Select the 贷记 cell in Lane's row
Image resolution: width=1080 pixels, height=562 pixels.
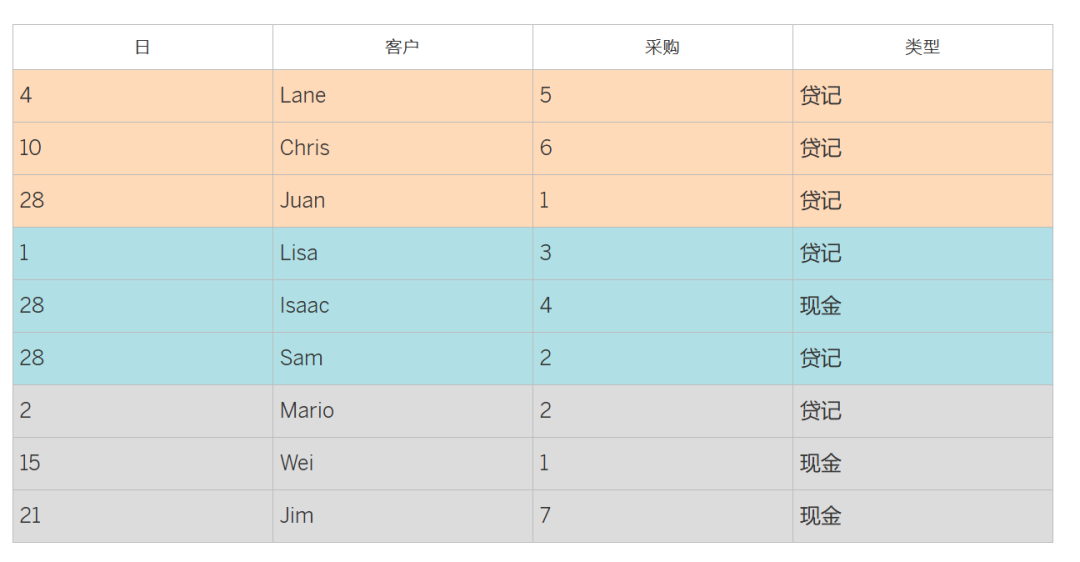tap(821, 96)
